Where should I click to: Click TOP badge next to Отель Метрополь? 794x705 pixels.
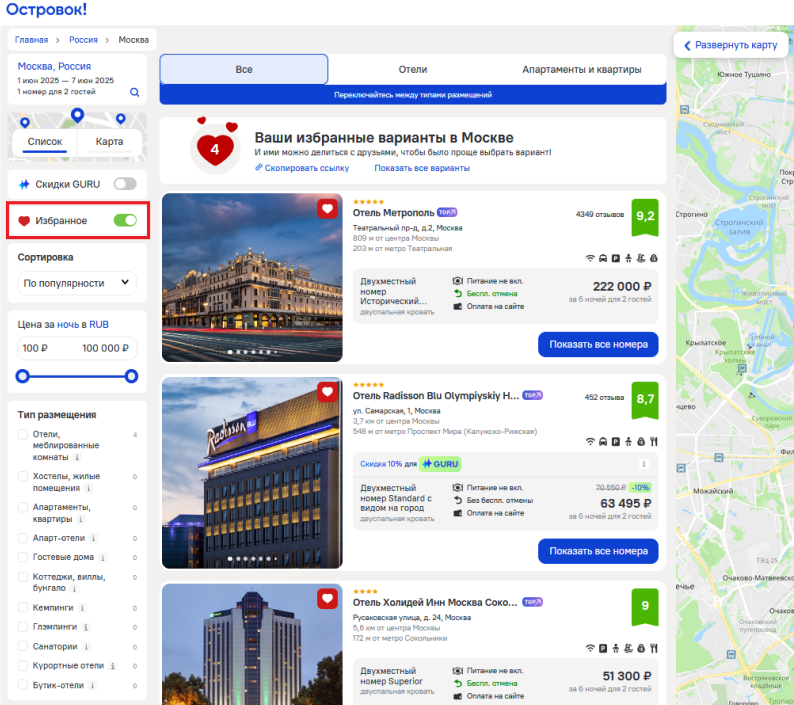[x=447, y=212]
